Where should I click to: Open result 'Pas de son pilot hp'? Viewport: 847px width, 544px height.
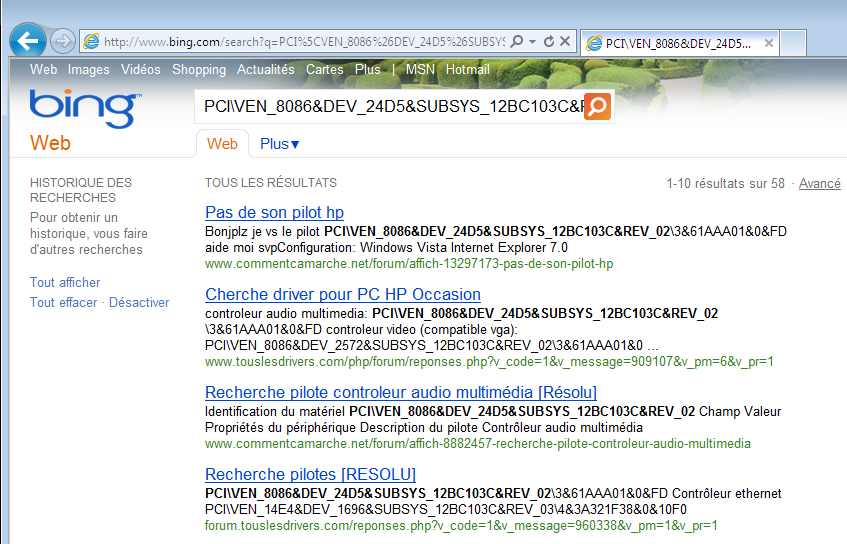274,213
